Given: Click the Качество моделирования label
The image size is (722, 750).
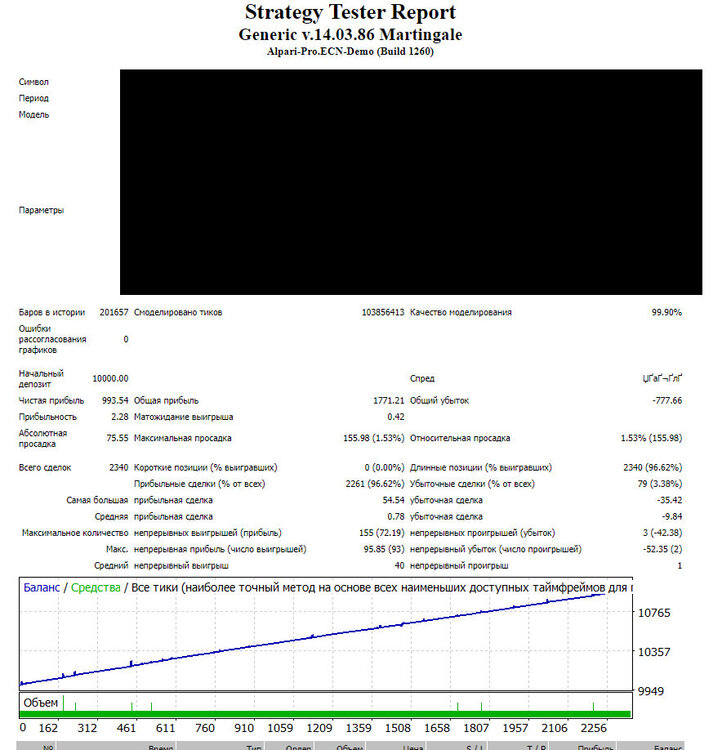Looking at the screenshot, I should pos(461,312).
